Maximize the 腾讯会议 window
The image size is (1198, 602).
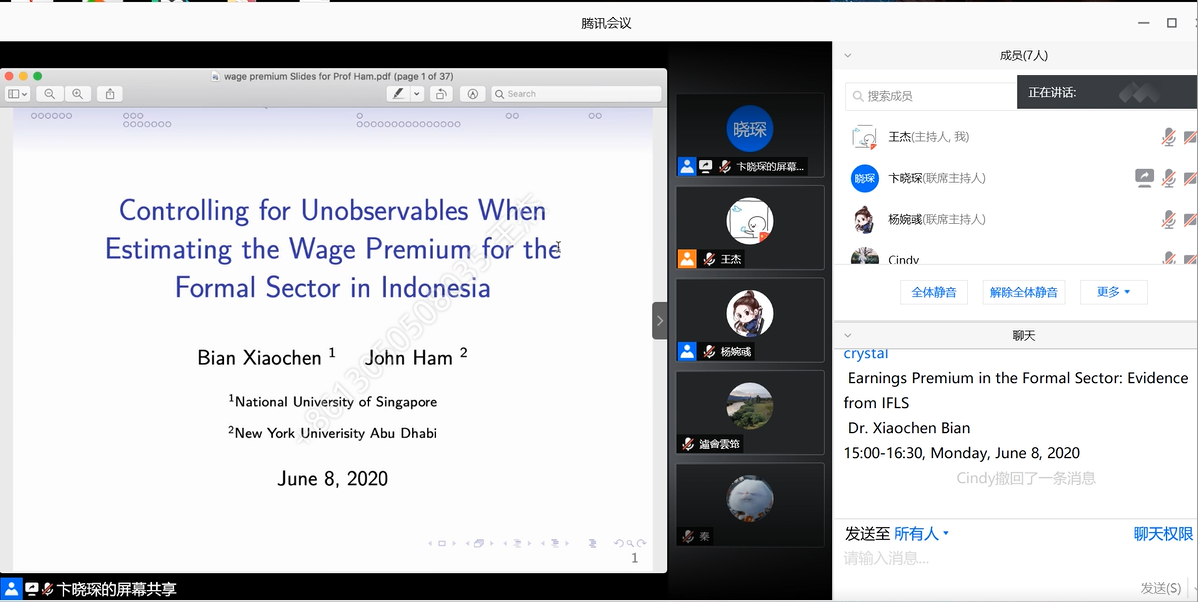(1171, 23)
